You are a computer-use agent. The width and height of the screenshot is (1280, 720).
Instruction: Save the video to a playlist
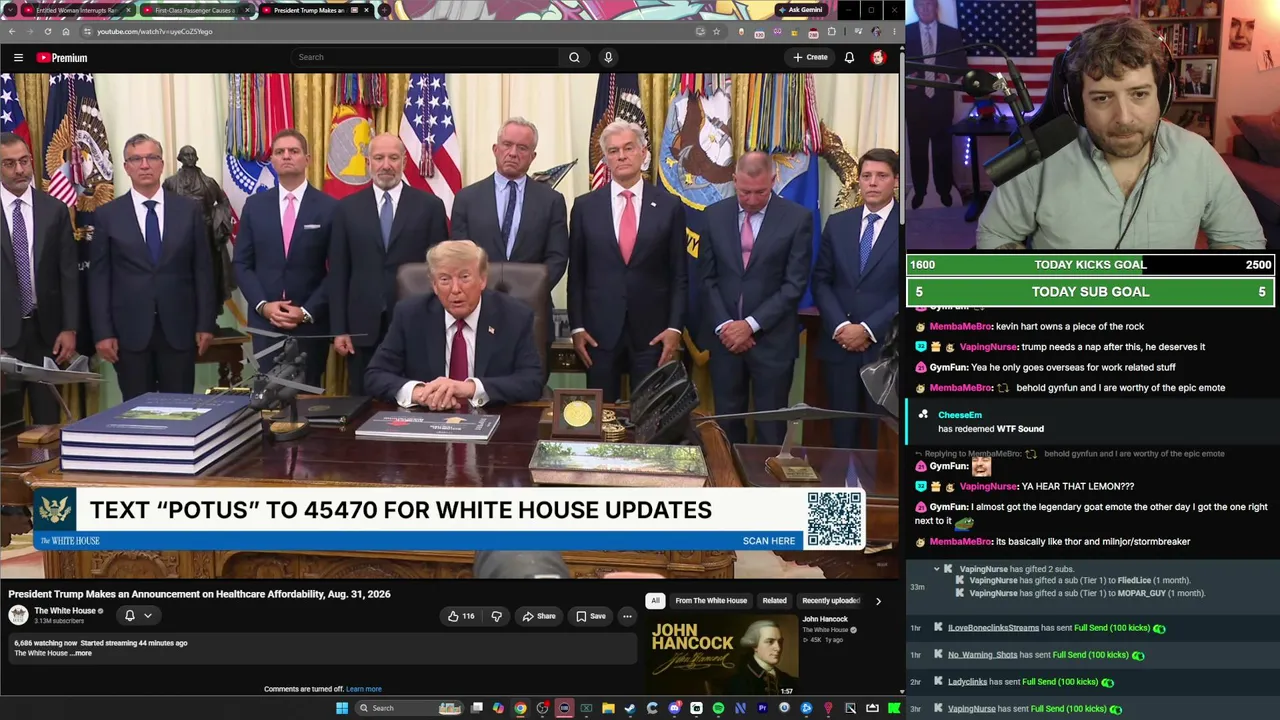click(590, 616)
